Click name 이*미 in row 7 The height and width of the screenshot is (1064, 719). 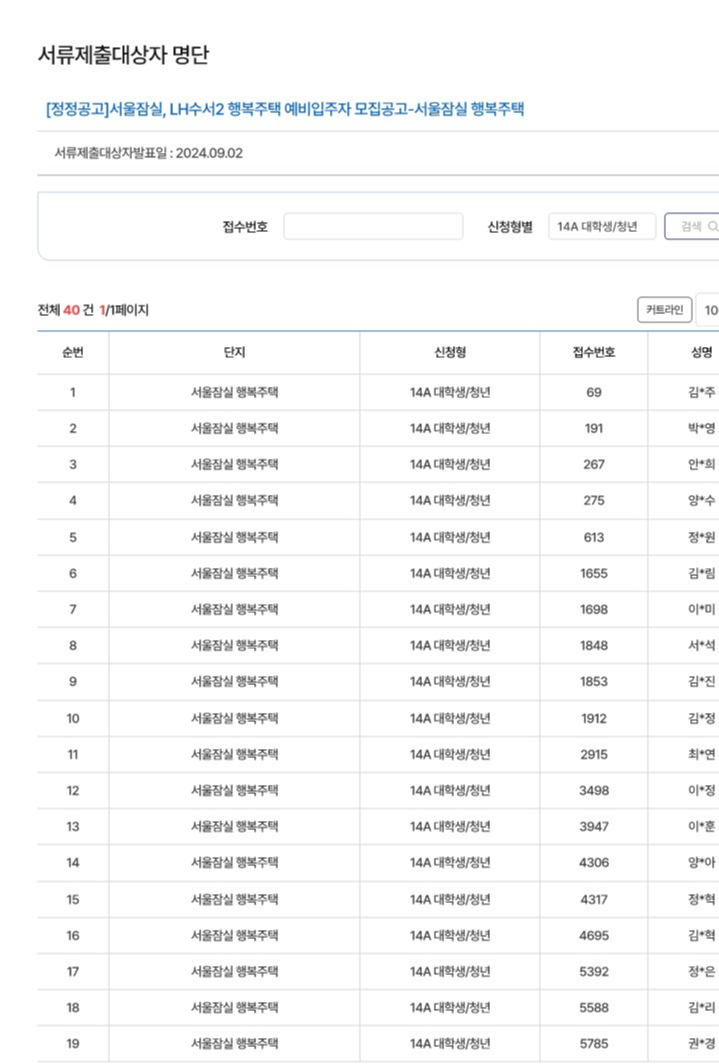(701, 609)
